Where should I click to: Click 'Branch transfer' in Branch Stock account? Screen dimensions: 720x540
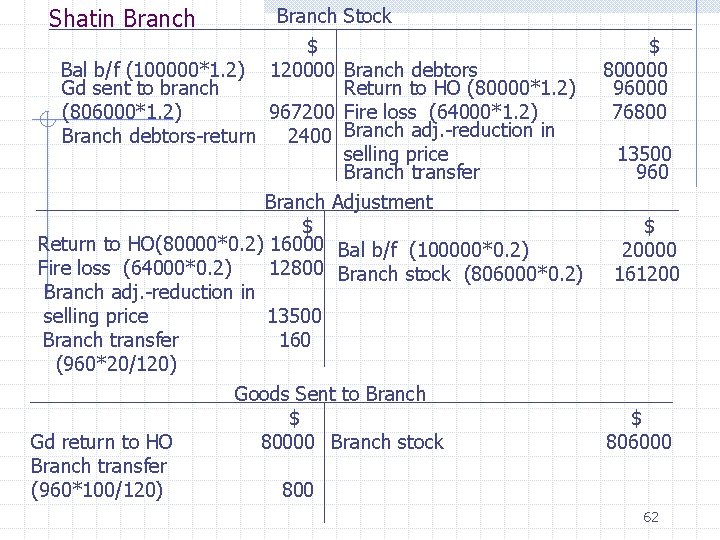[411, 172]
